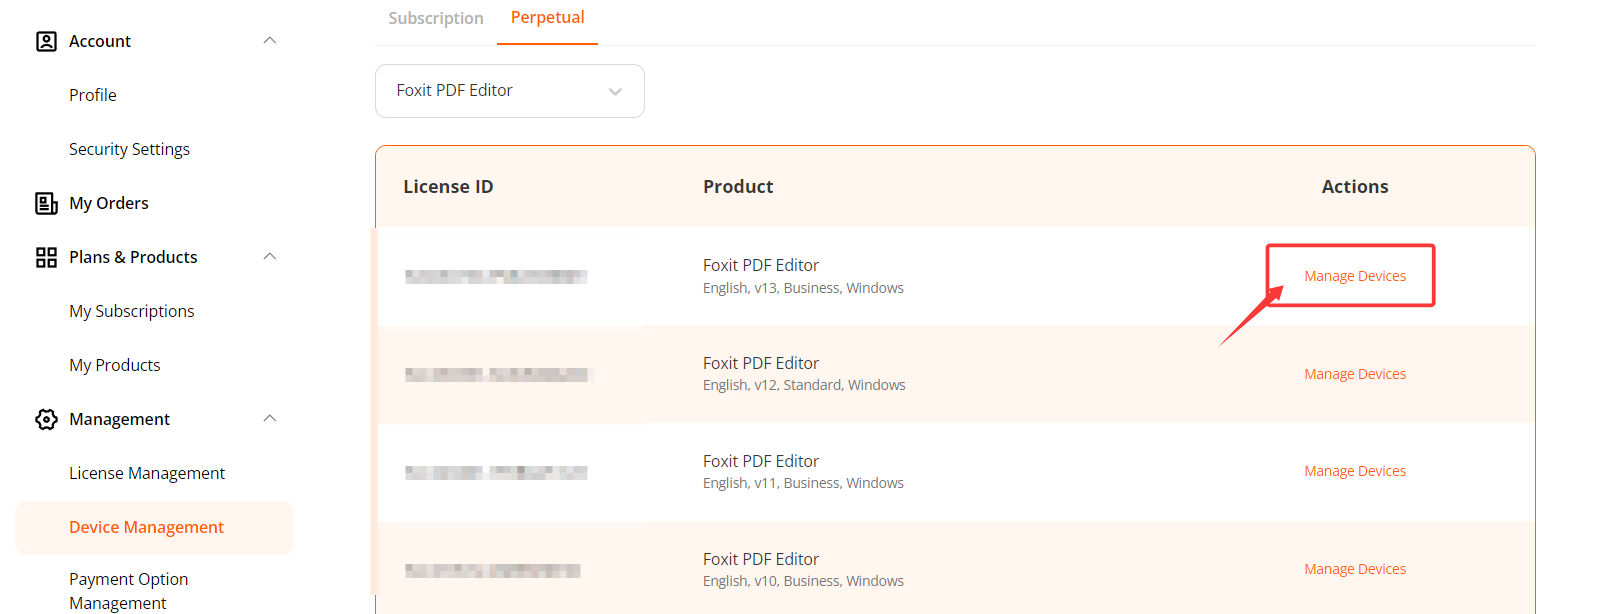Click the blurred License ID in v13 row
Screen dimensions: 1624x614
click(496, 276)
